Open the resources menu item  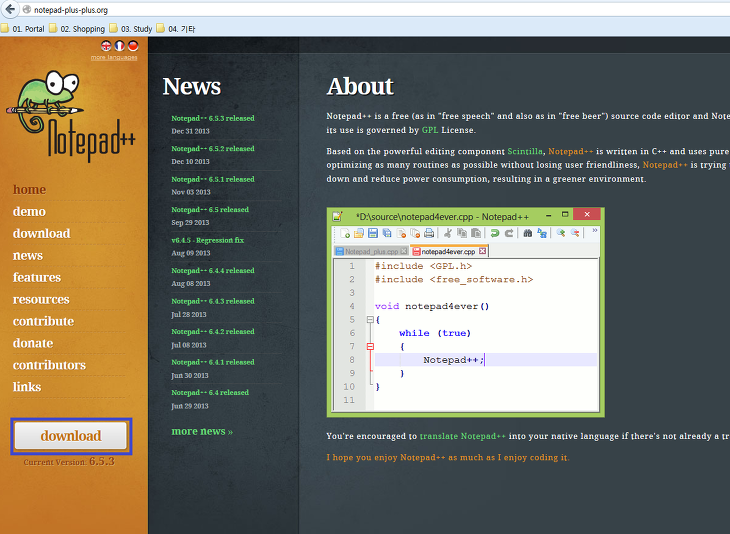coord(41,299)
